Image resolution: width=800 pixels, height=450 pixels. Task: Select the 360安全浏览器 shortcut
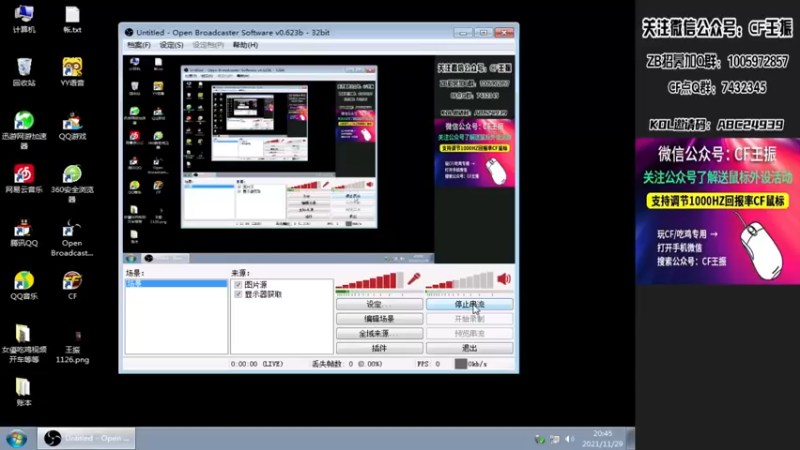(72, 183)
